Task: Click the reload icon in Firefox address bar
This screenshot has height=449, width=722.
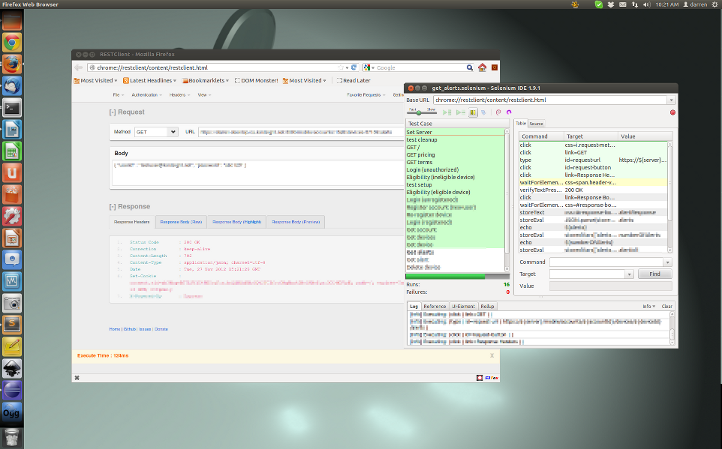Action: click(354, 68)
